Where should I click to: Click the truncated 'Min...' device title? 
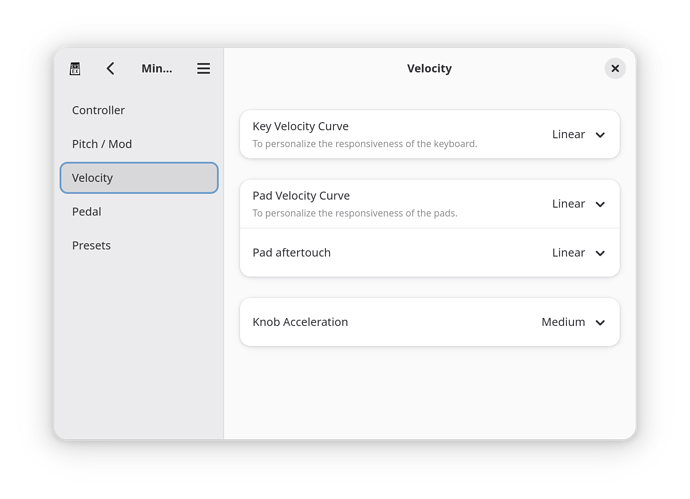click(156, 69)
